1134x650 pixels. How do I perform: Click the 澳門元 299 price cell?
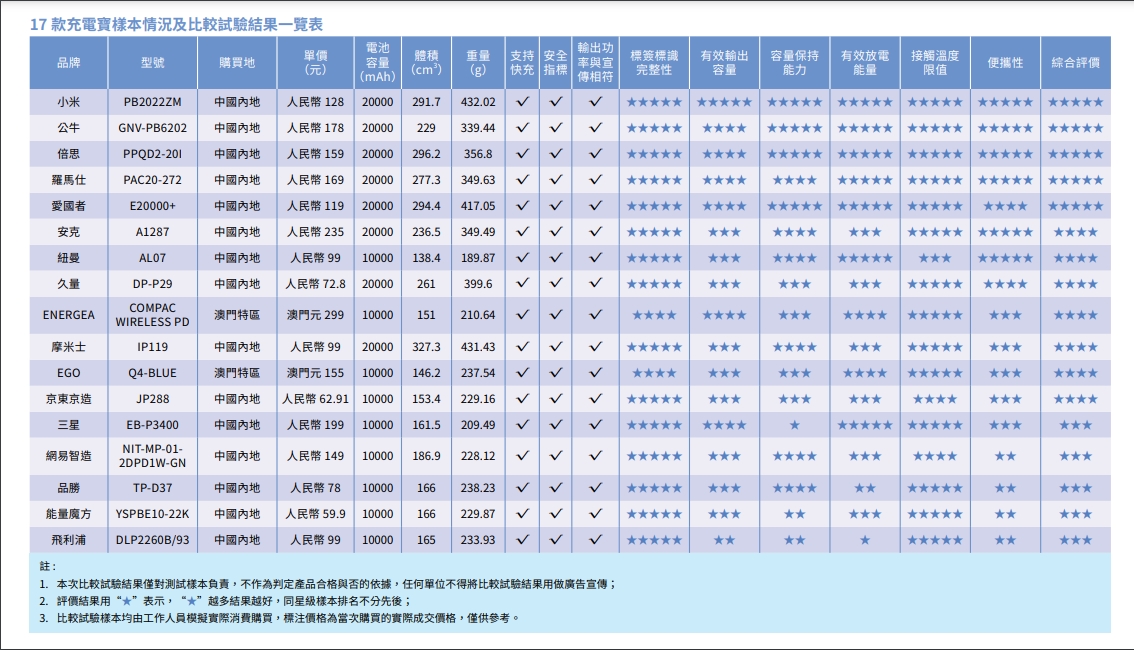(x=315, y=315)
